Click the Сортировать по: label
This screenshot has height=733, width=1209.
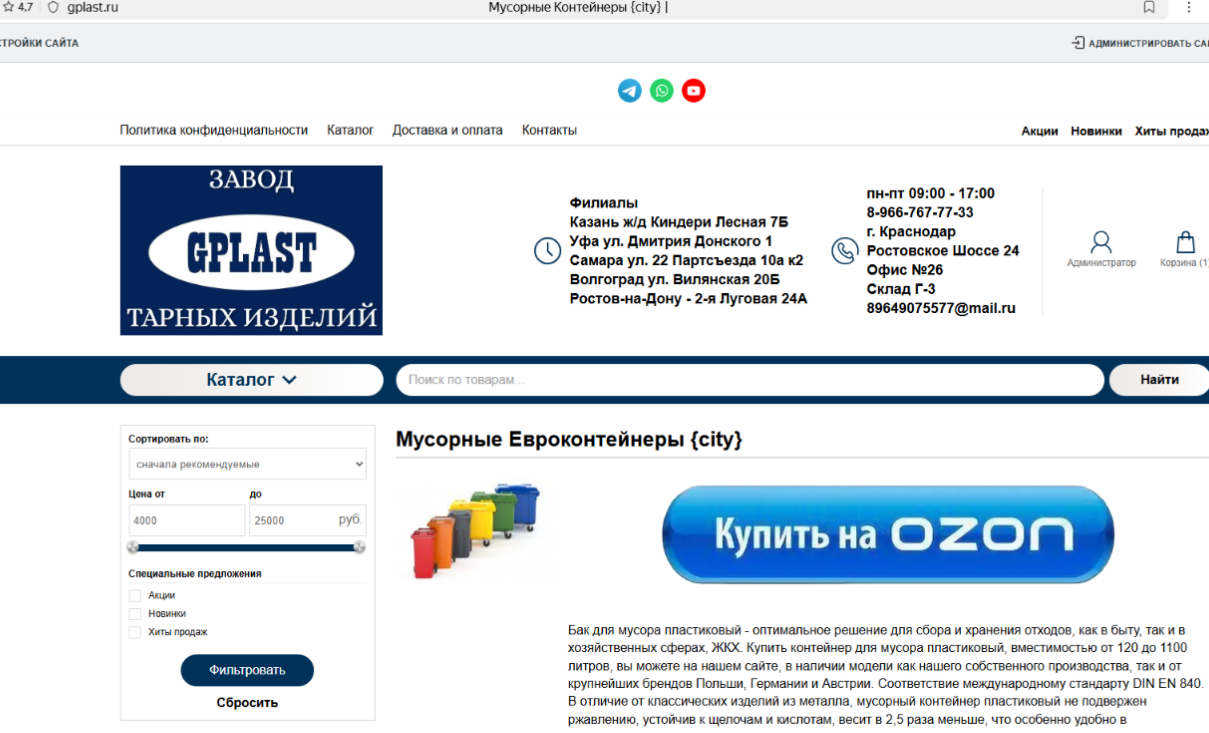pos(168,439)
